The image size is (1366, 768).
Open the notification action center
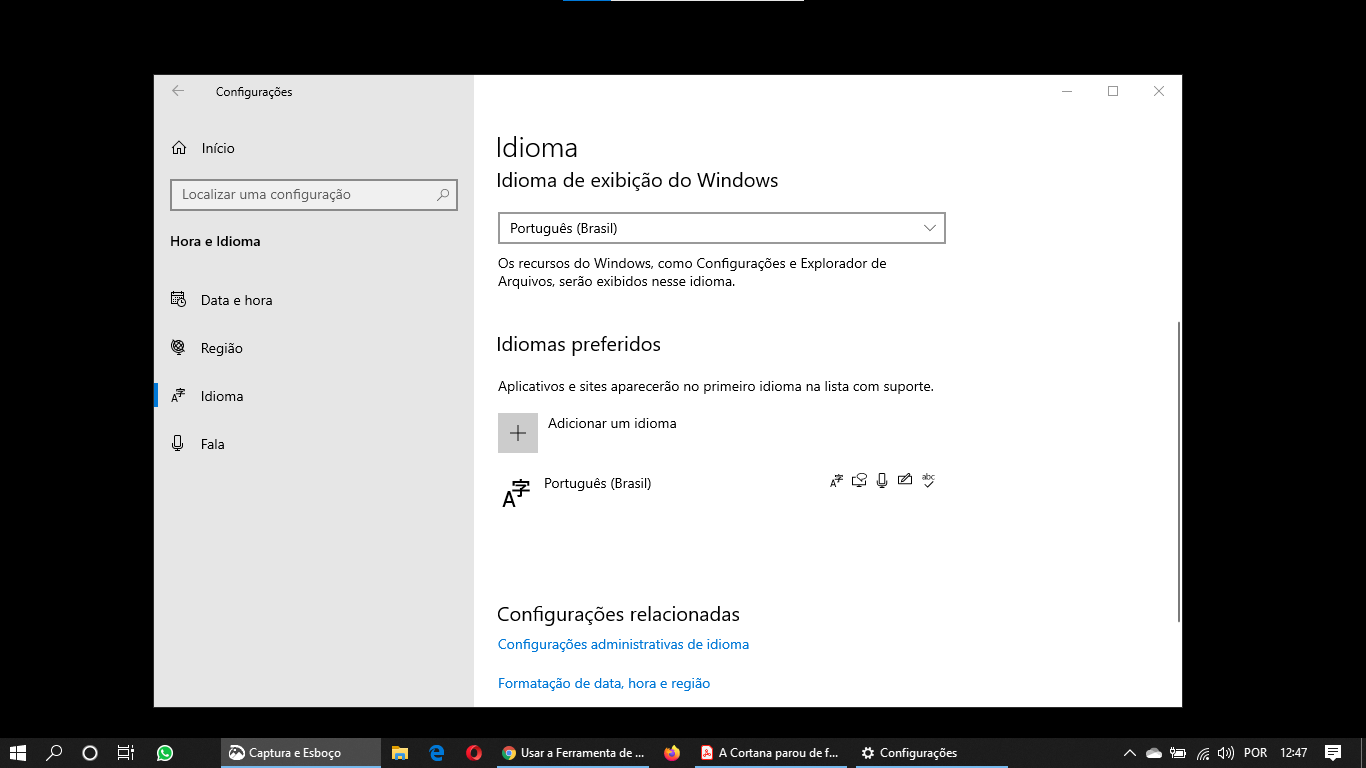(1333, 753)
